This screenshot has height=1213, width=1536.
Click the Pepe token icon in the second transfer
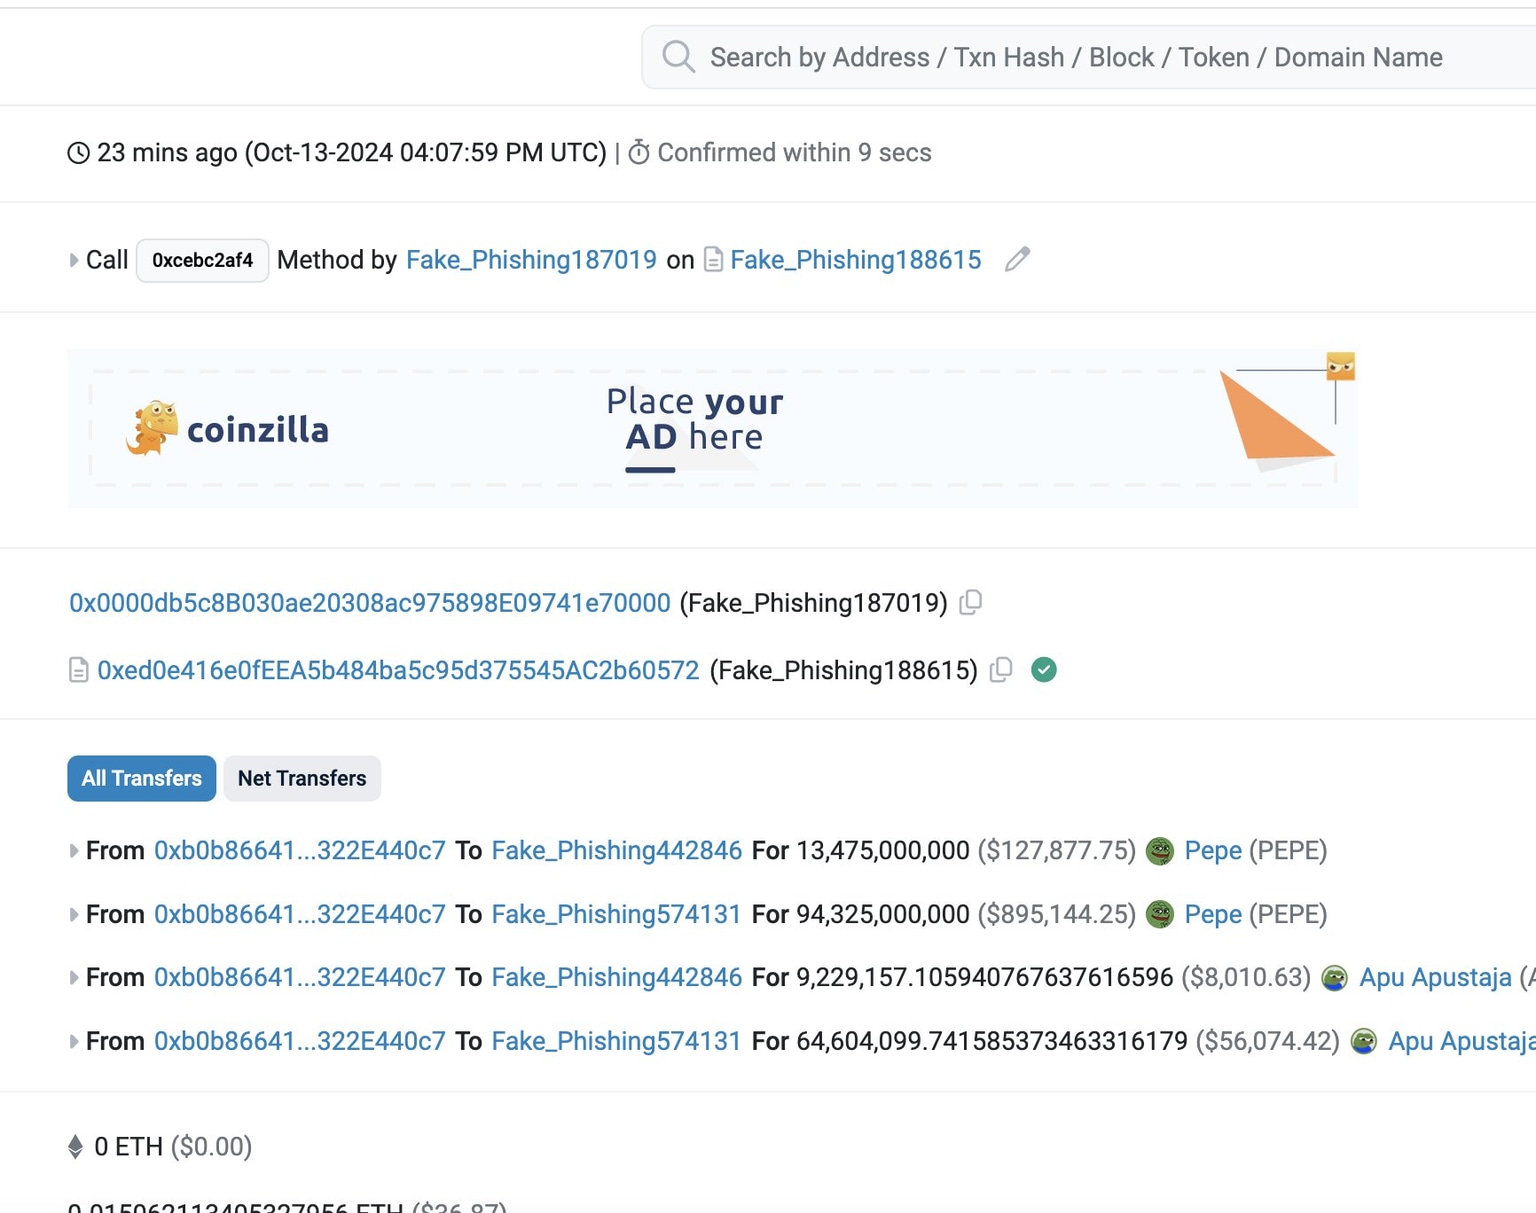1159,914
